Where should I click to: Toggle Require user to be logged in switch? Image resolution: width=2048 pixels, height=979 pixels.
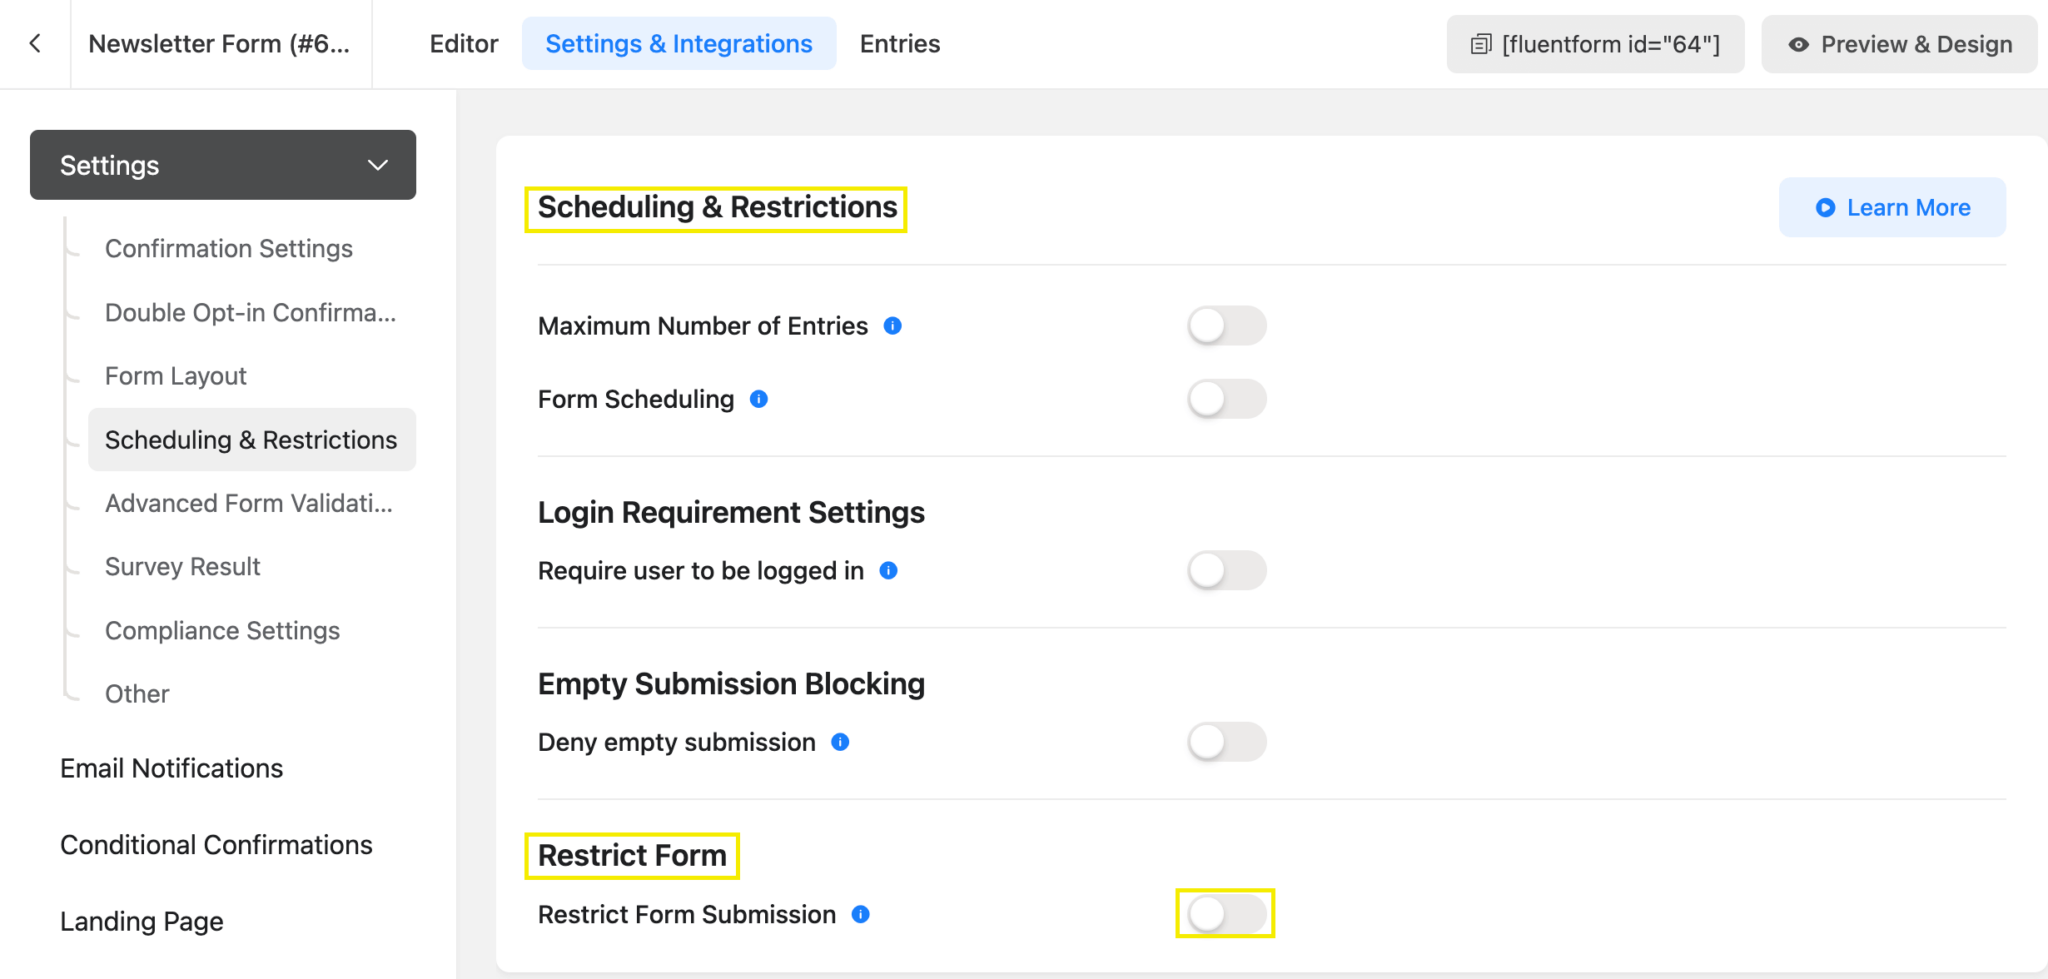pyautogui.click(x=1227, y=570)
